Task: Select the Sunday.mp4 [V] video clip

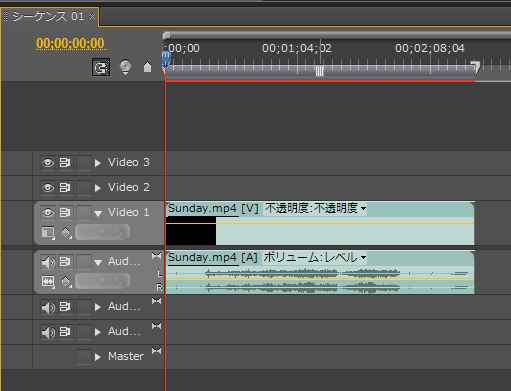Action: (320, 223)
